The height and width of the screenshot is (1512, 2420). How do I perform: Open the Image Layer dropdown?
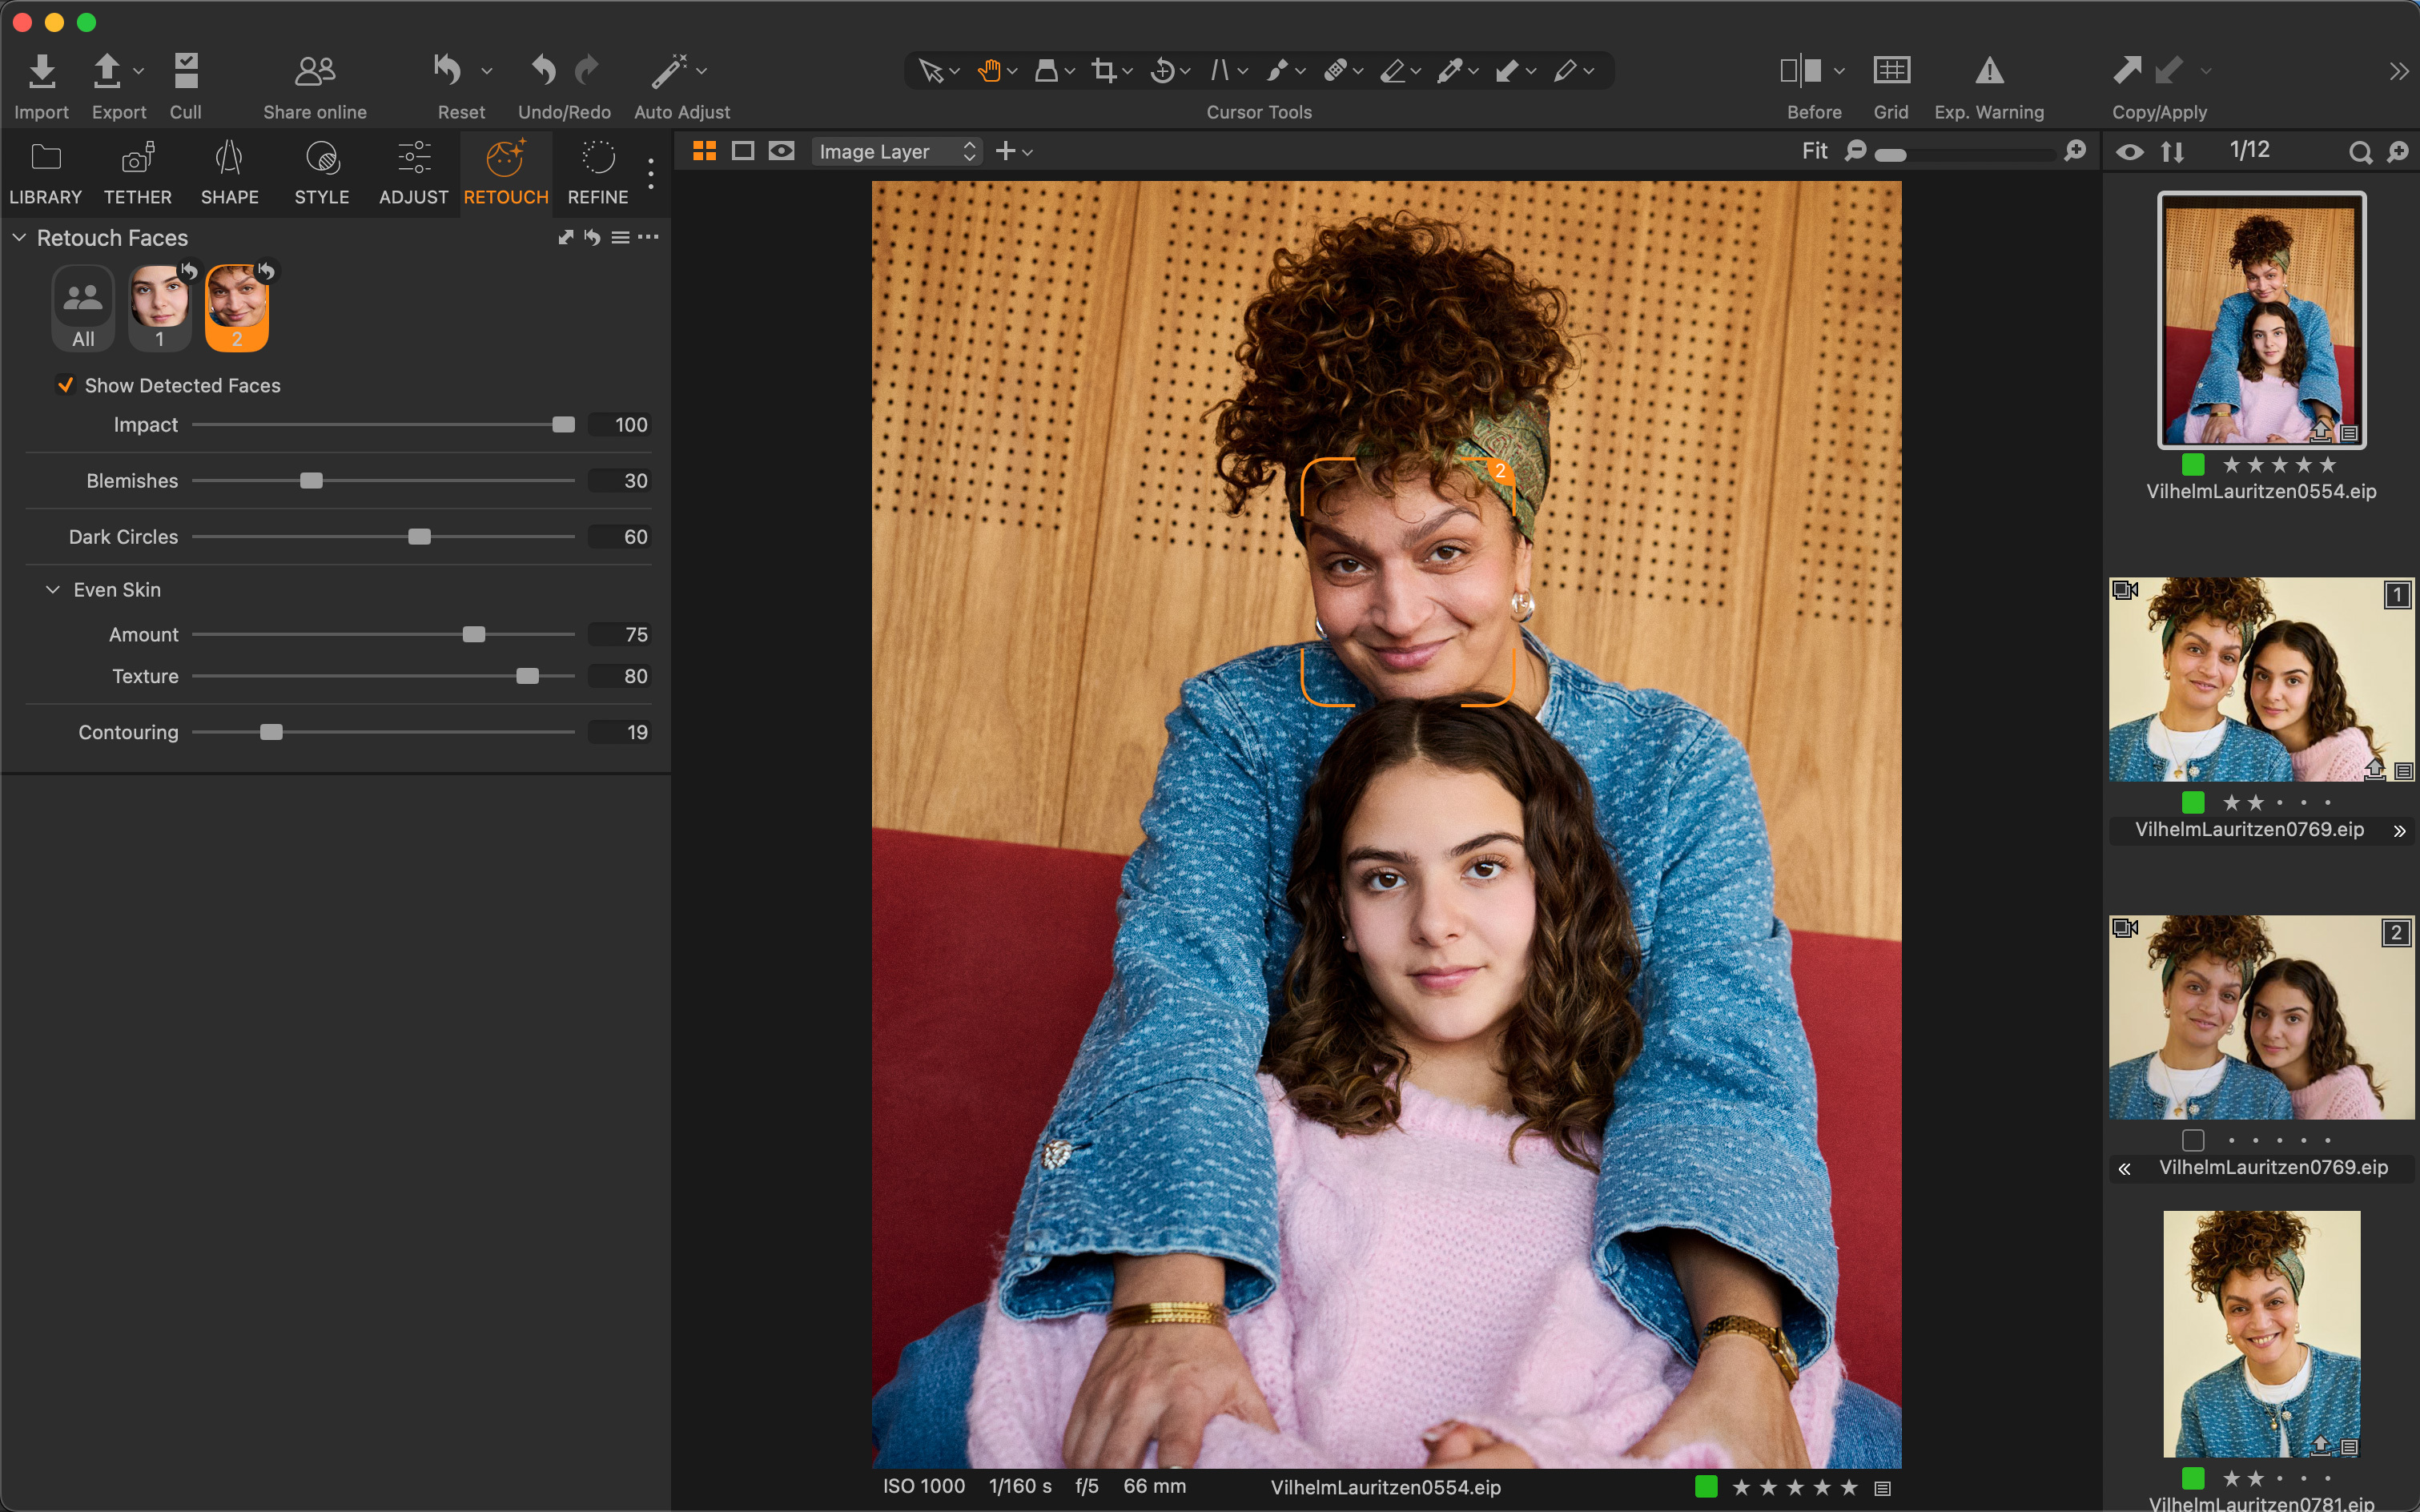895,151
